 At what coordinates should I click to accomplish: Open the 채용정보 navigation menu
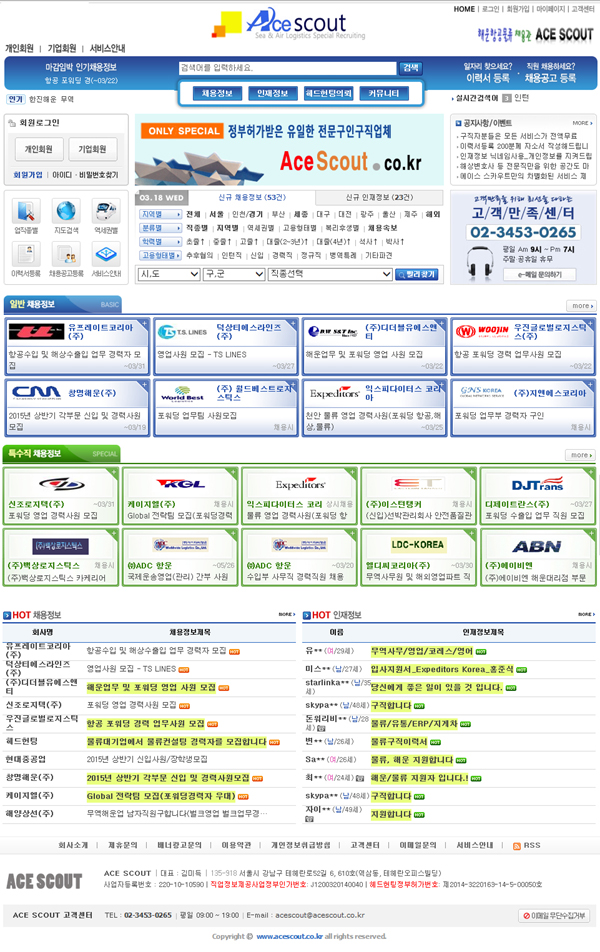[217, 93]
